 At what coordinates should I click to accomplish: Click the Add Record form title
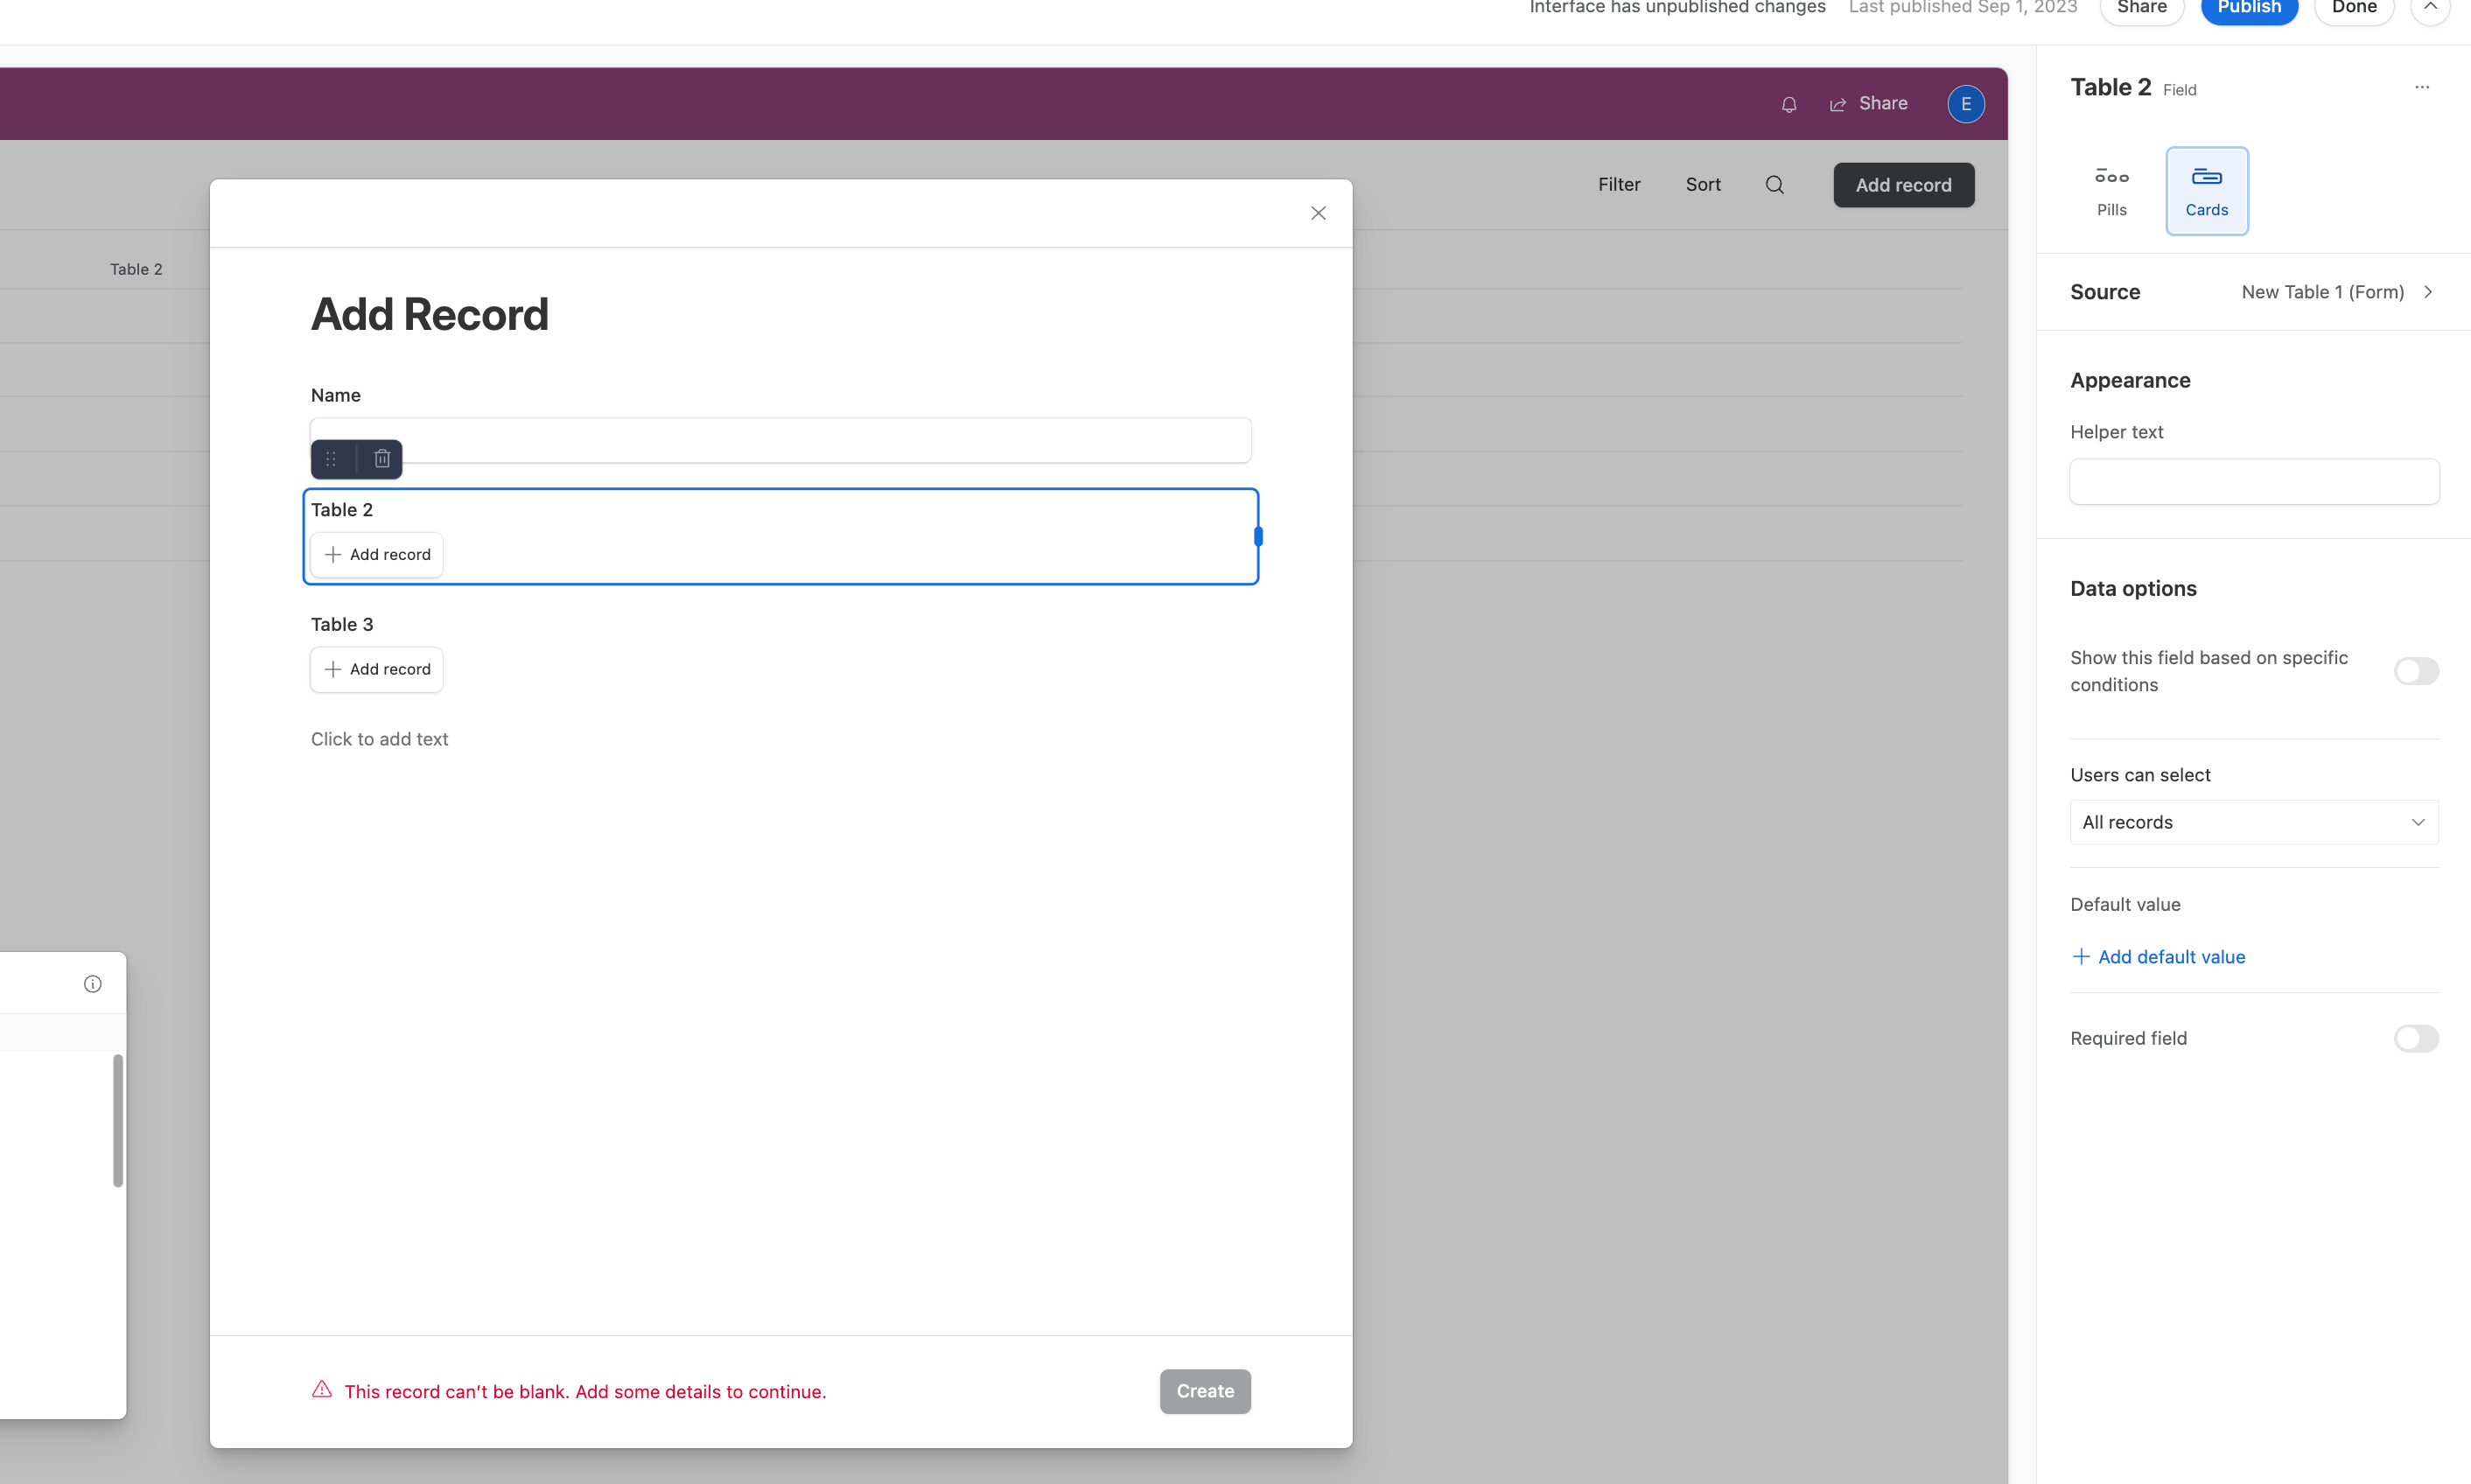430,315
